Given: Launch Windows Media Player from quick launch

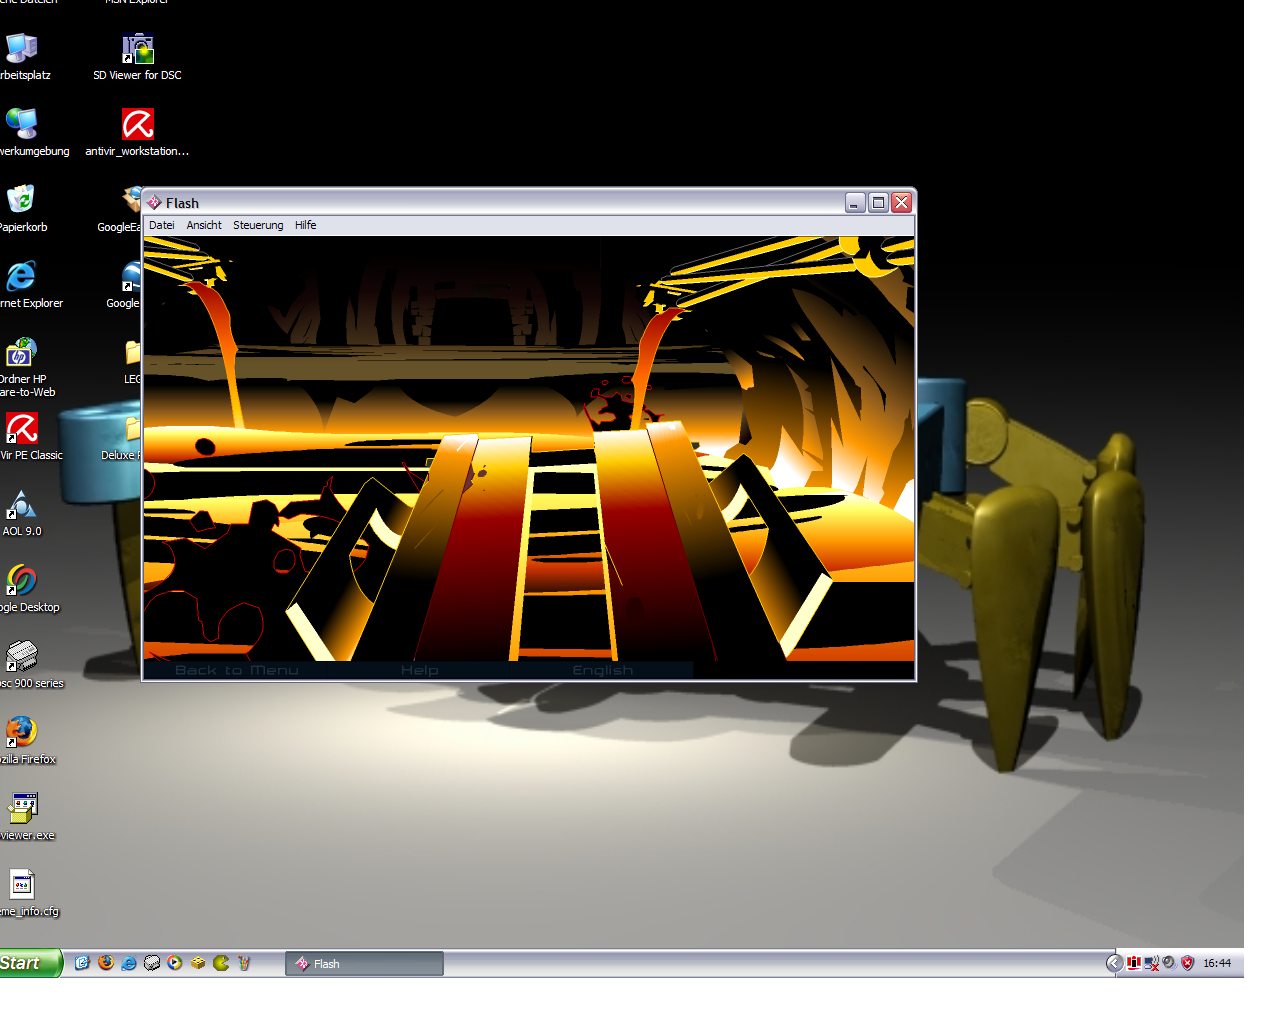Looking at the screenshot, I should (x=175, y=963).
